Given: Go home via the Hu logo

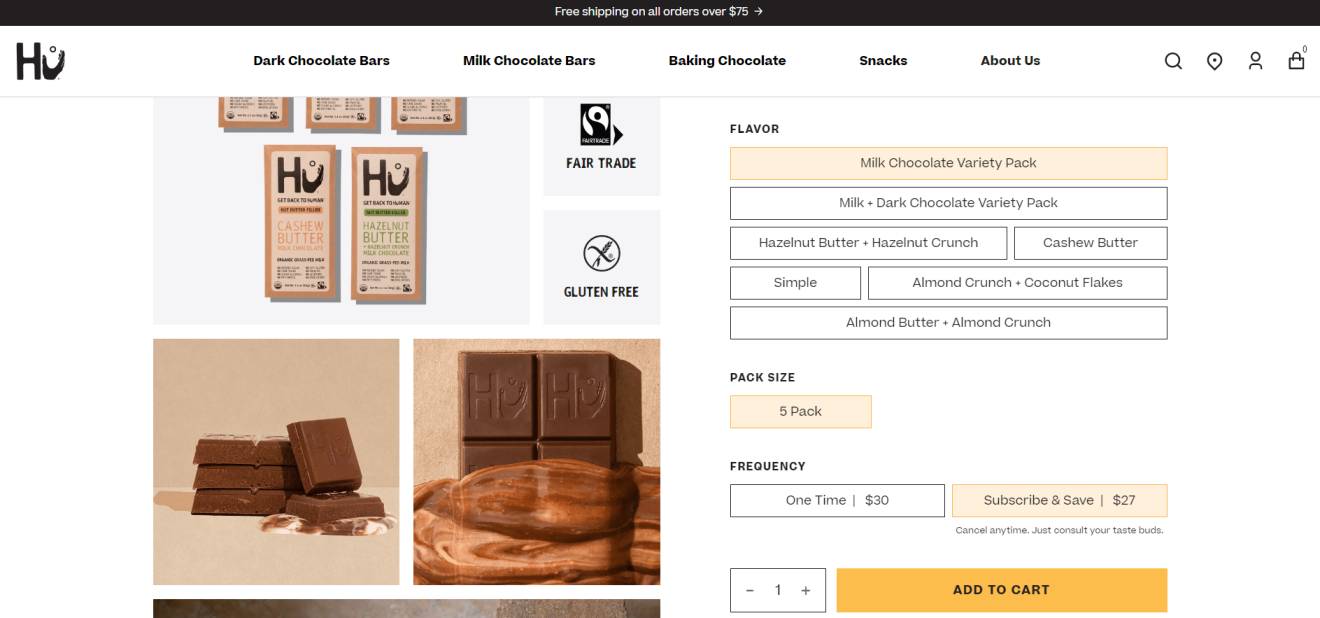Looking at the screenshot, I should tap(41, 61).
